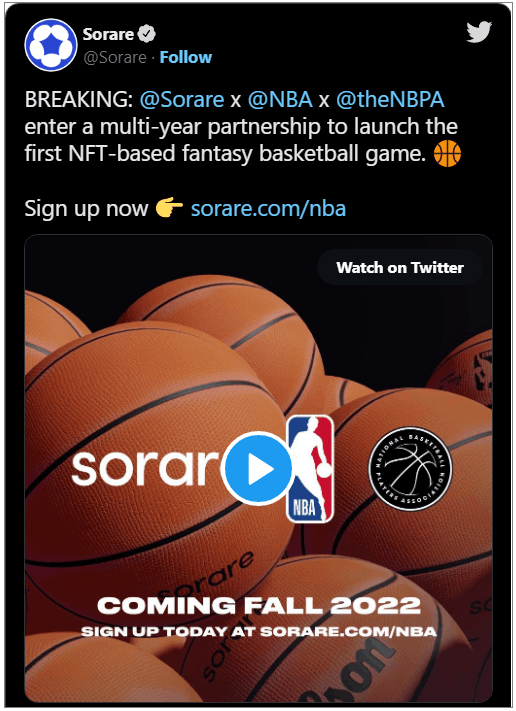This screenshot has width=516, height=711.
Task: Click the Watch on Twitter button
Action: [x=399, y=268]
